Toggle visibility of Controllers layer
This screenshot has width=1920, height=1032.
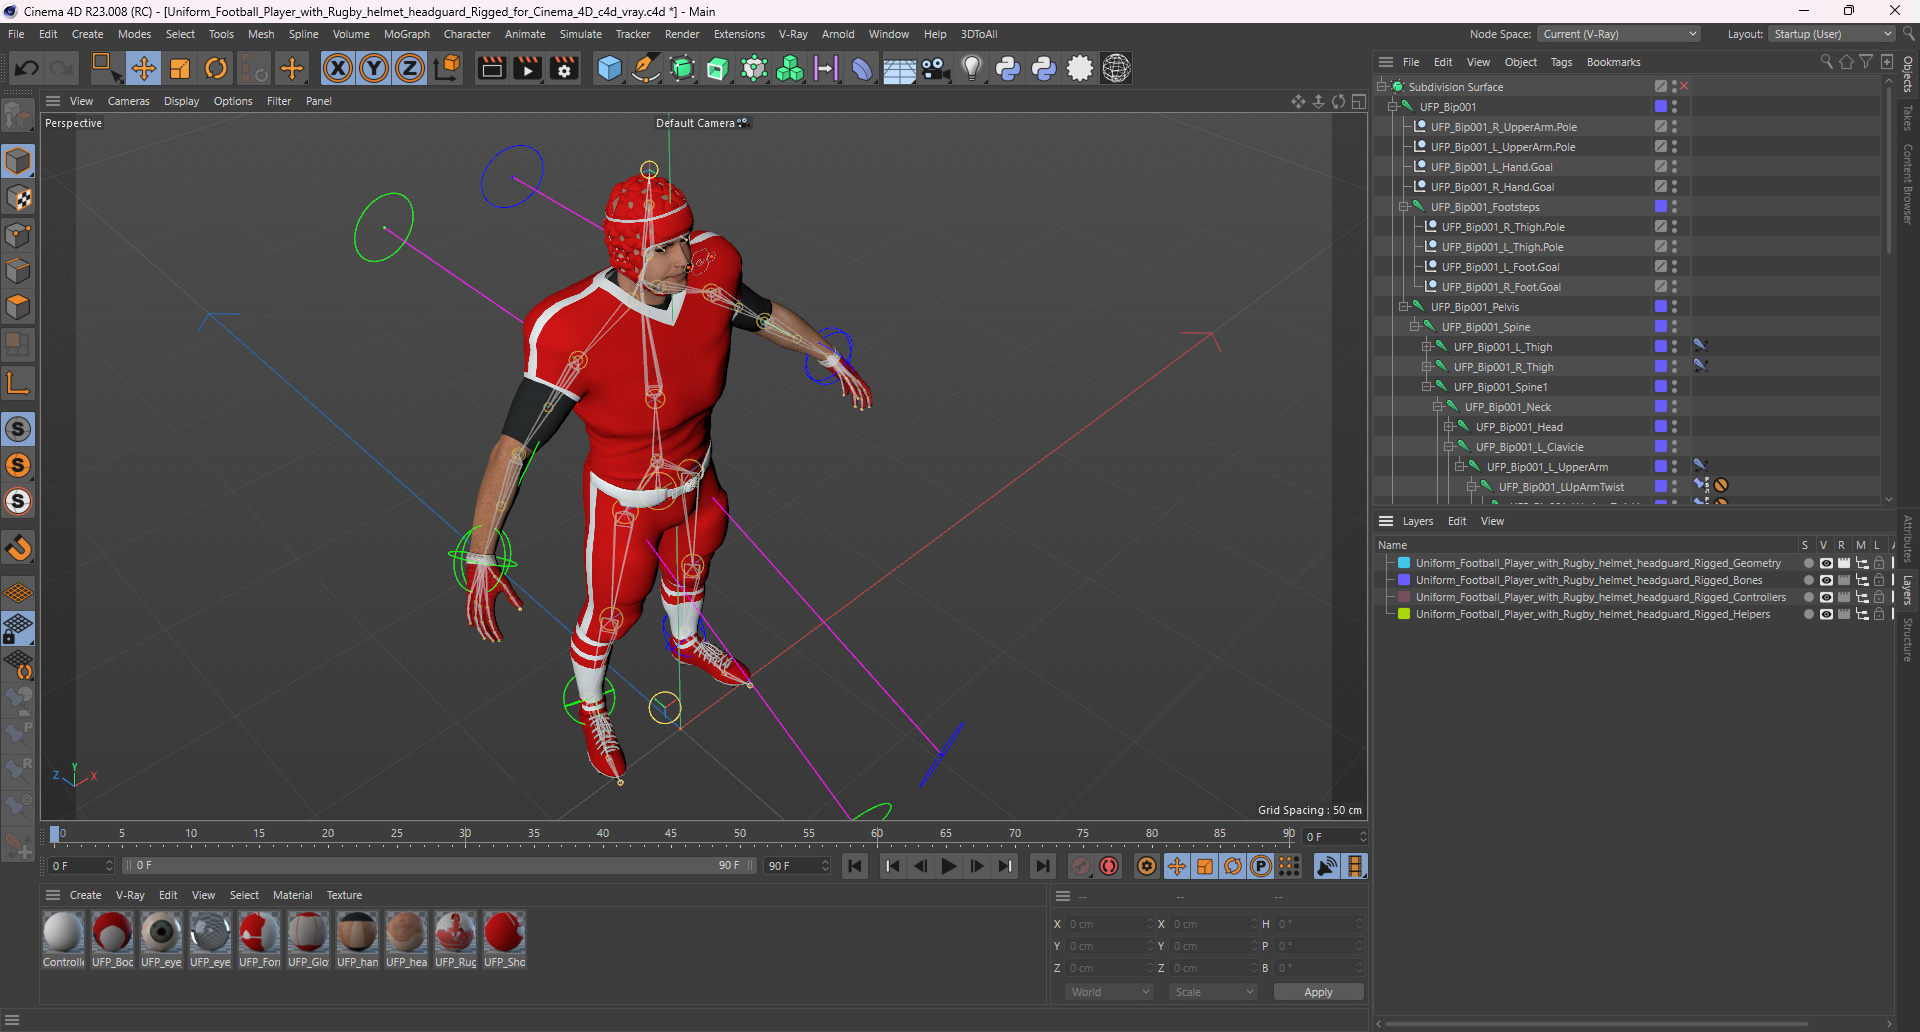[1826, 597]
